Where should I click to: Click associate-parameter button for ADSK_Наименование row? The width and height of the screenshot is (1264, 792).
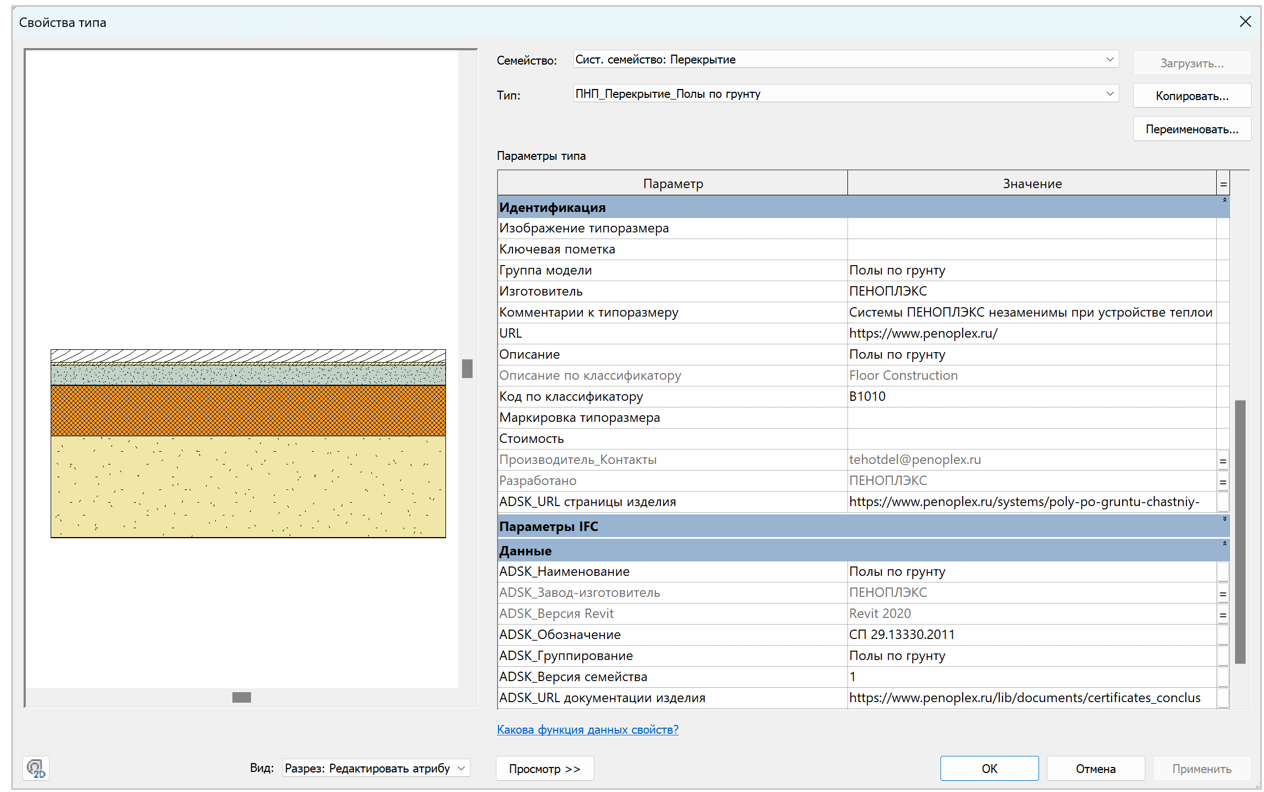1222,572
